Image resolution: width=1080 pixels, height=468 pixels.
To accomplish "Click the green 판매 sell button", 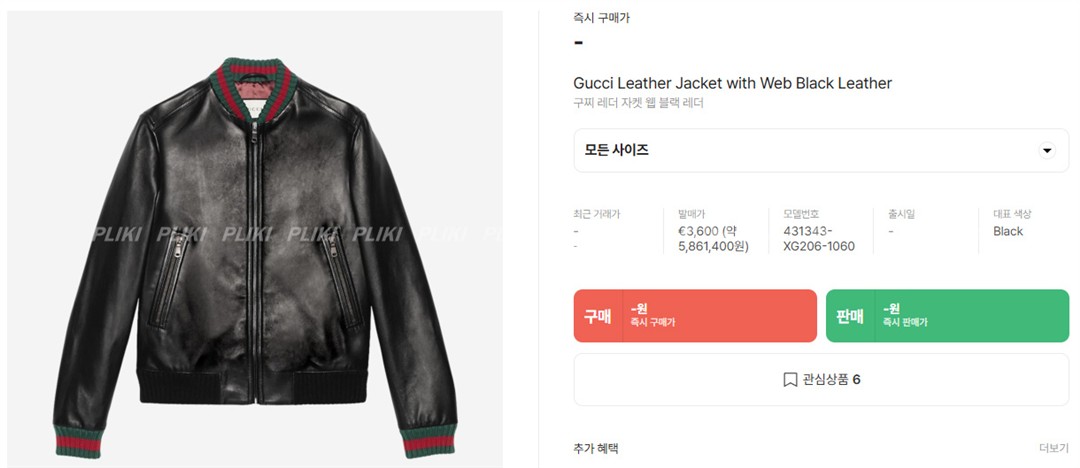I will pyautogui.click(x=947, y=316).
